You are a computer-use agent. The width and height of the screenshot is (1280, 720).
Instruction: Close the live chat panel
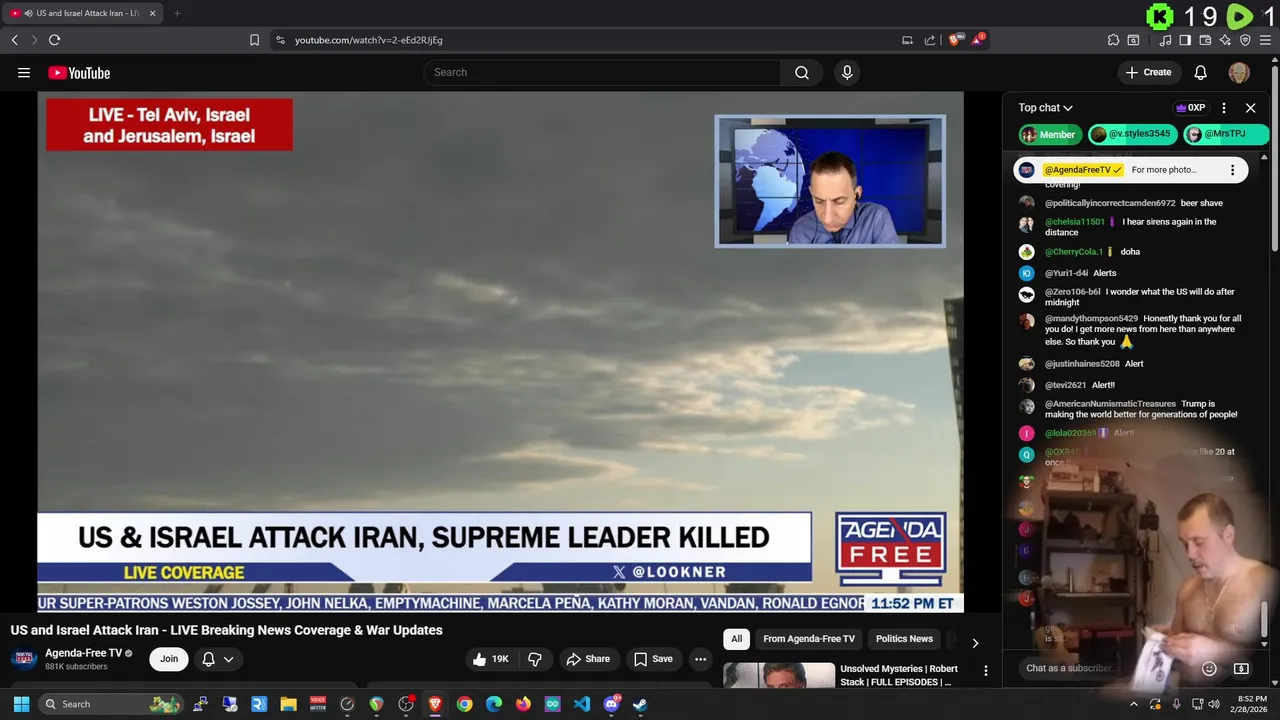point(1250,108)
